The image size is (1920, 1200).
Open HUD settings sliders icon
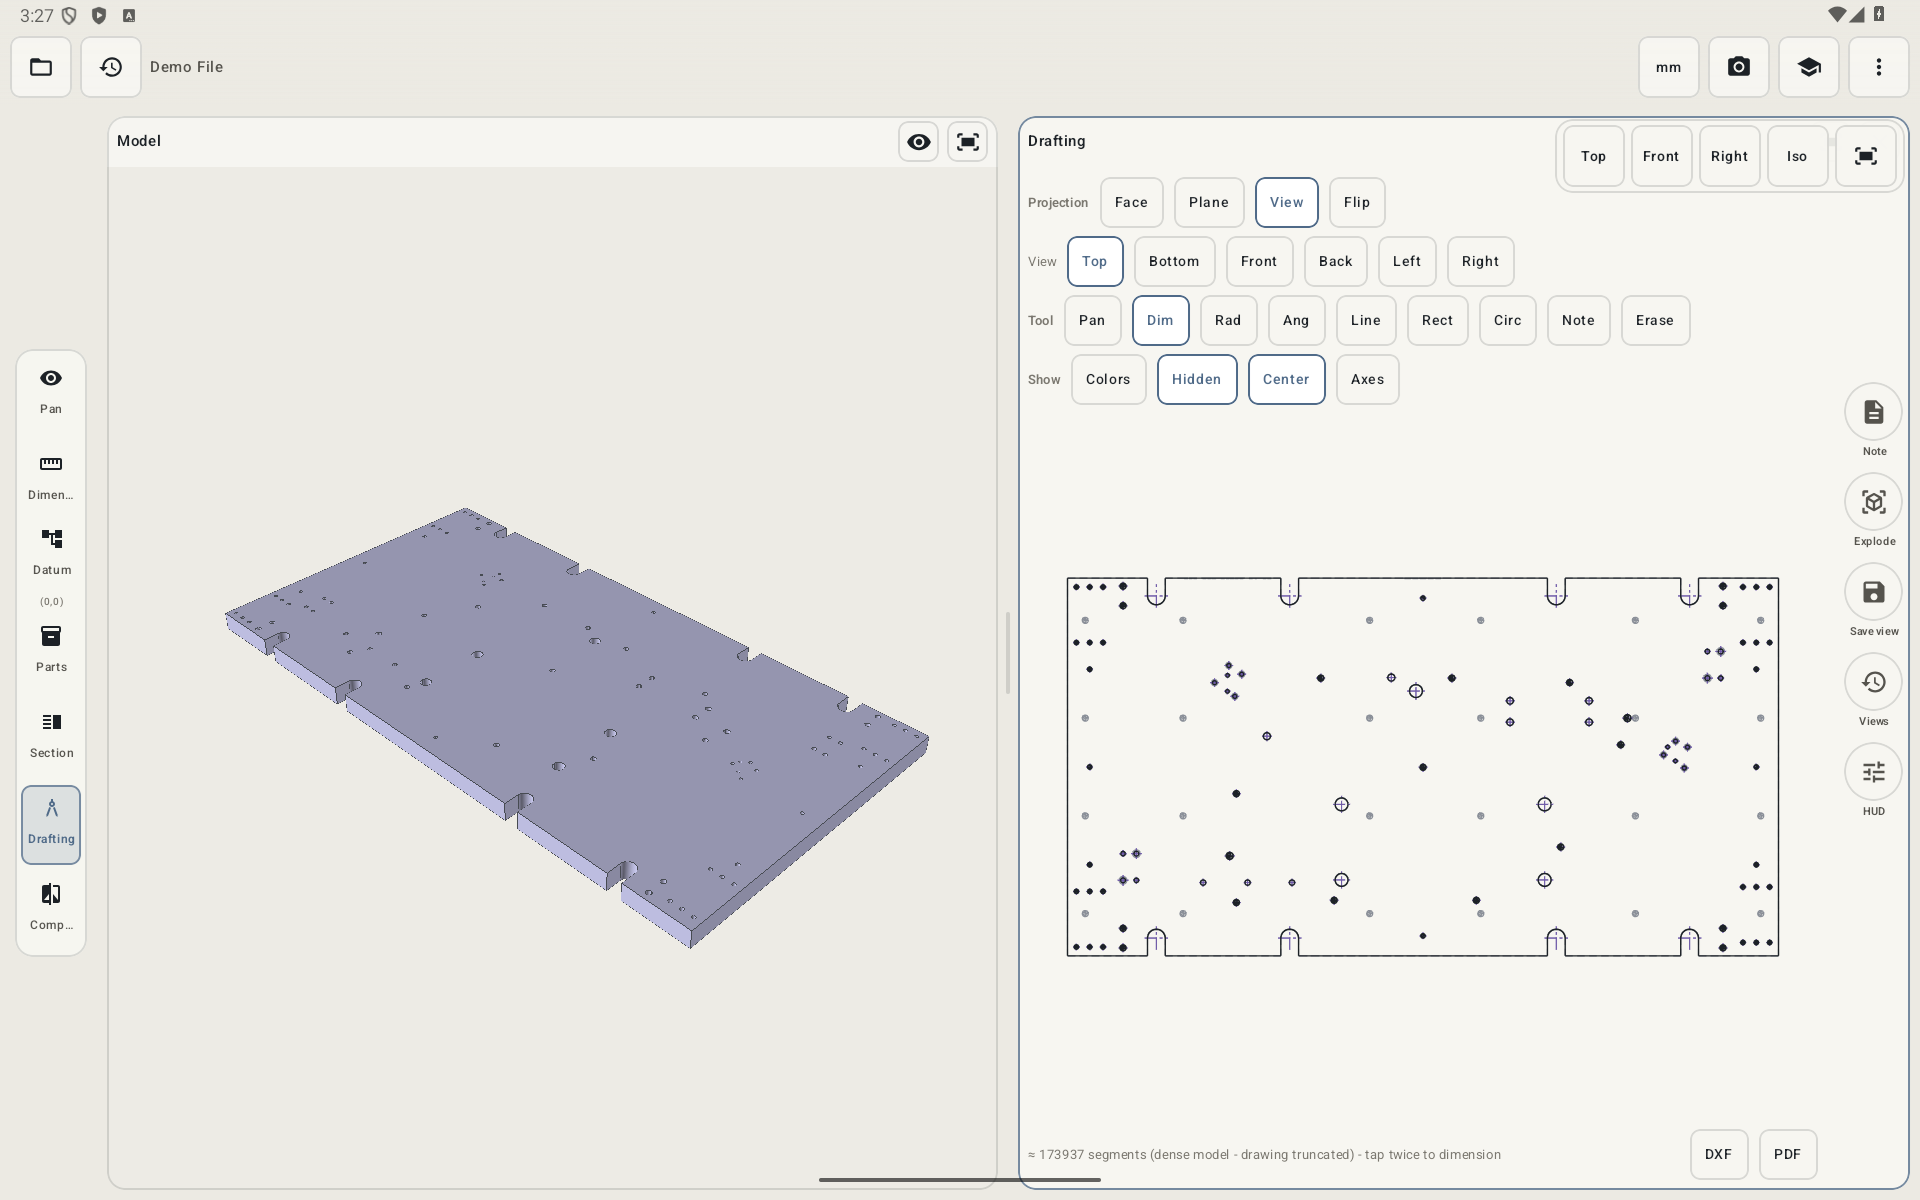click(1873, 772)
